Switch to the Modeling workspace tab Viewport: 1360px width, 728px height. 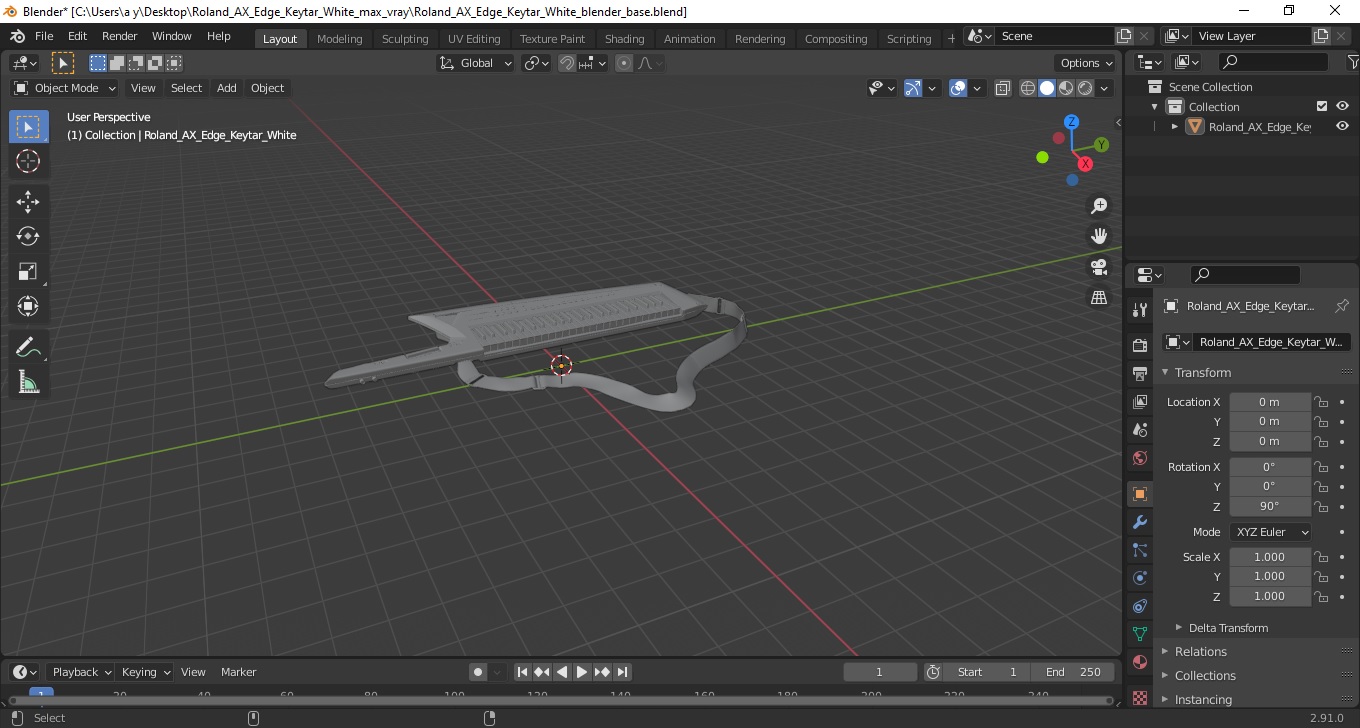point(340,39)
